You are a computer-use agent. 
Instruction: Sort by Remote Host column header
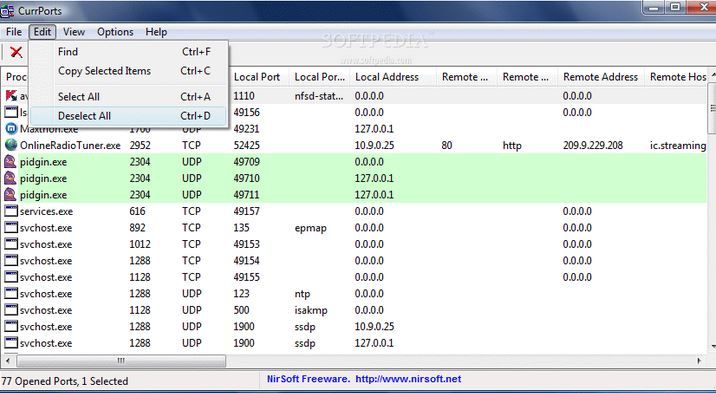tap(677, 77)
